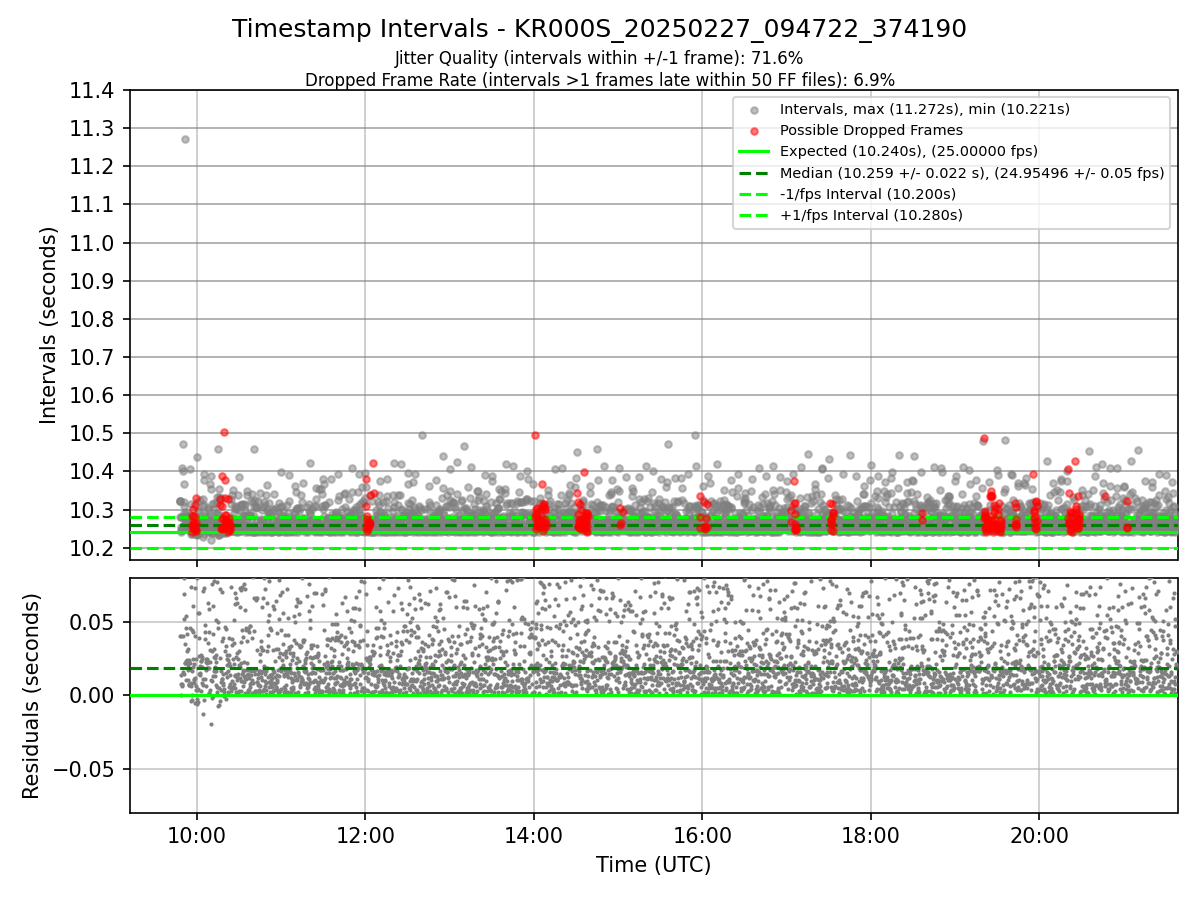Click legend entry 'Possible Dropped Frames'
Viewport: 1200px width, 900px height.
pyautogui.click(x=871, y=130)
